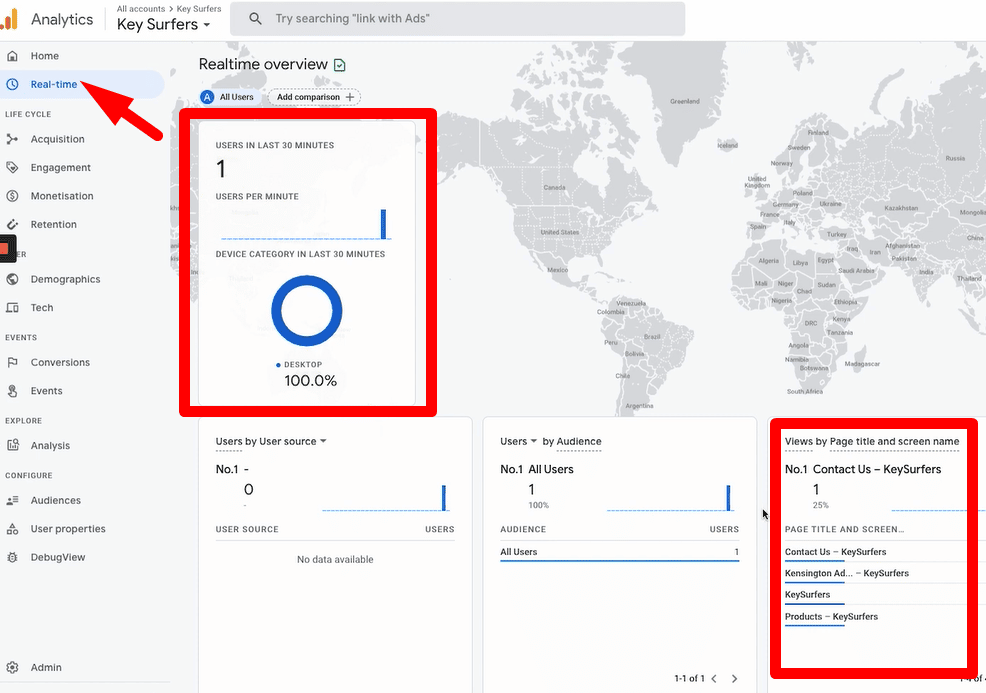Open the DebugView bug icon
Image resolution: width=986 pixels, height=693 pixels.
click(x=12, y=557)
